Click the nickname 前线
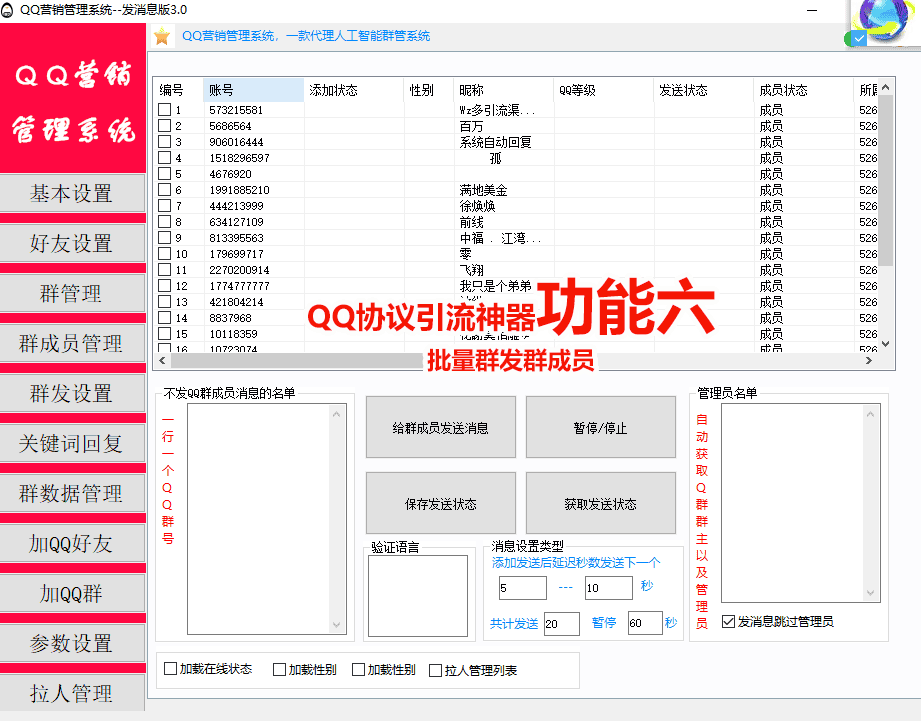The image size is (921, 721). tap(471, 222)
